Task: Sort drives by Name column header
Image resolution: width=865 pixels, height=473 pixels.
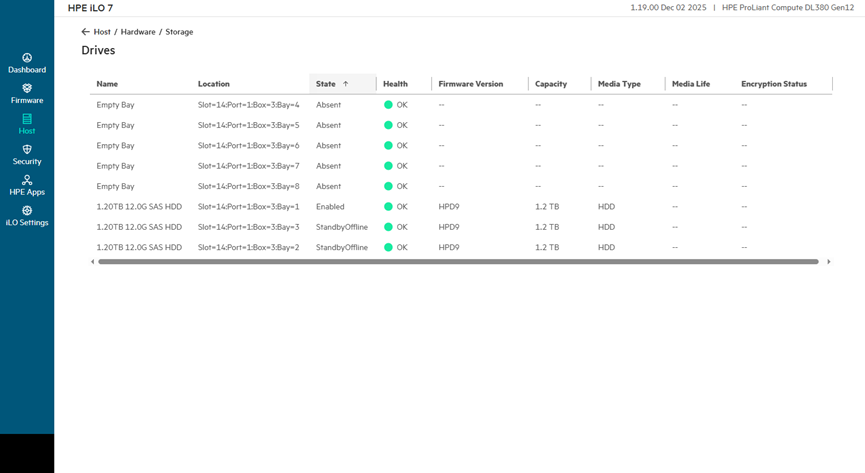Action: point(107,84)
